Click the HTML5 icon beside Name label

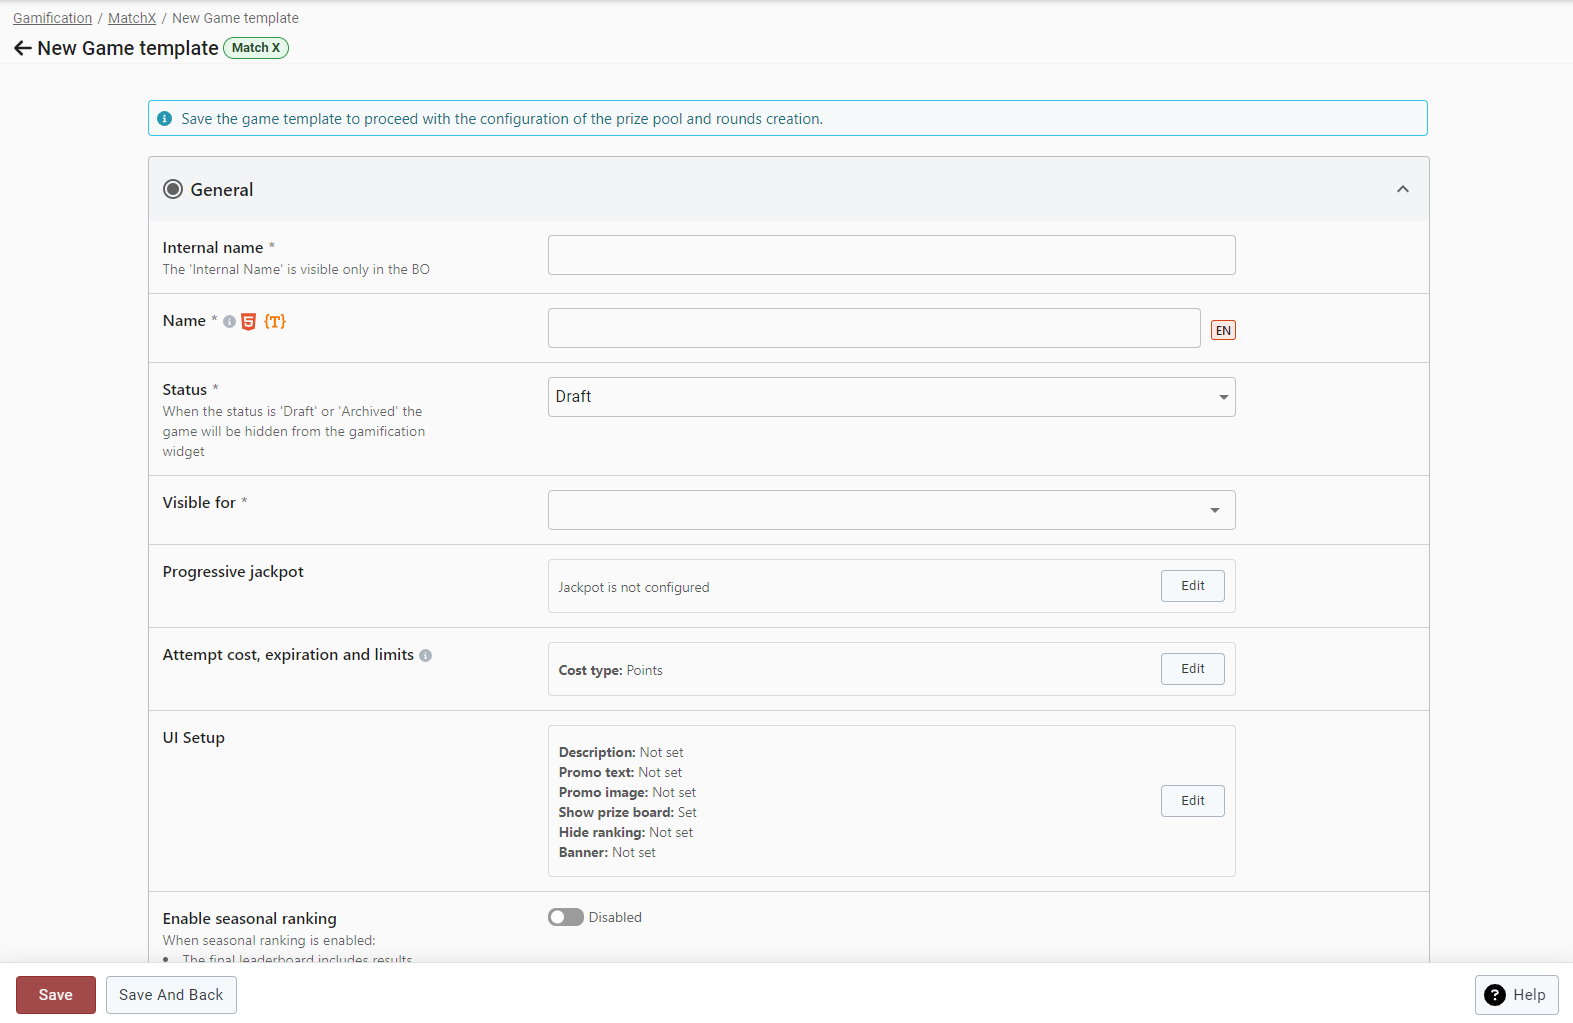coord(248,321)
